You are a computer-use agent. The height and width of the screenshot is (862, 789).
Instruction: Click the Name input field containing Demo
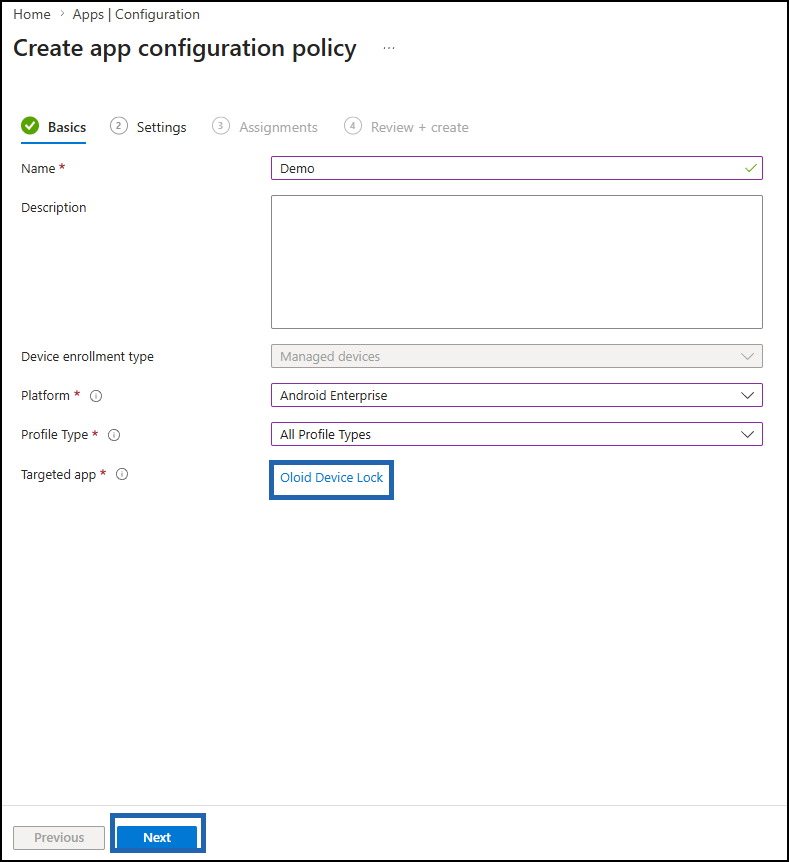point(517,168)
